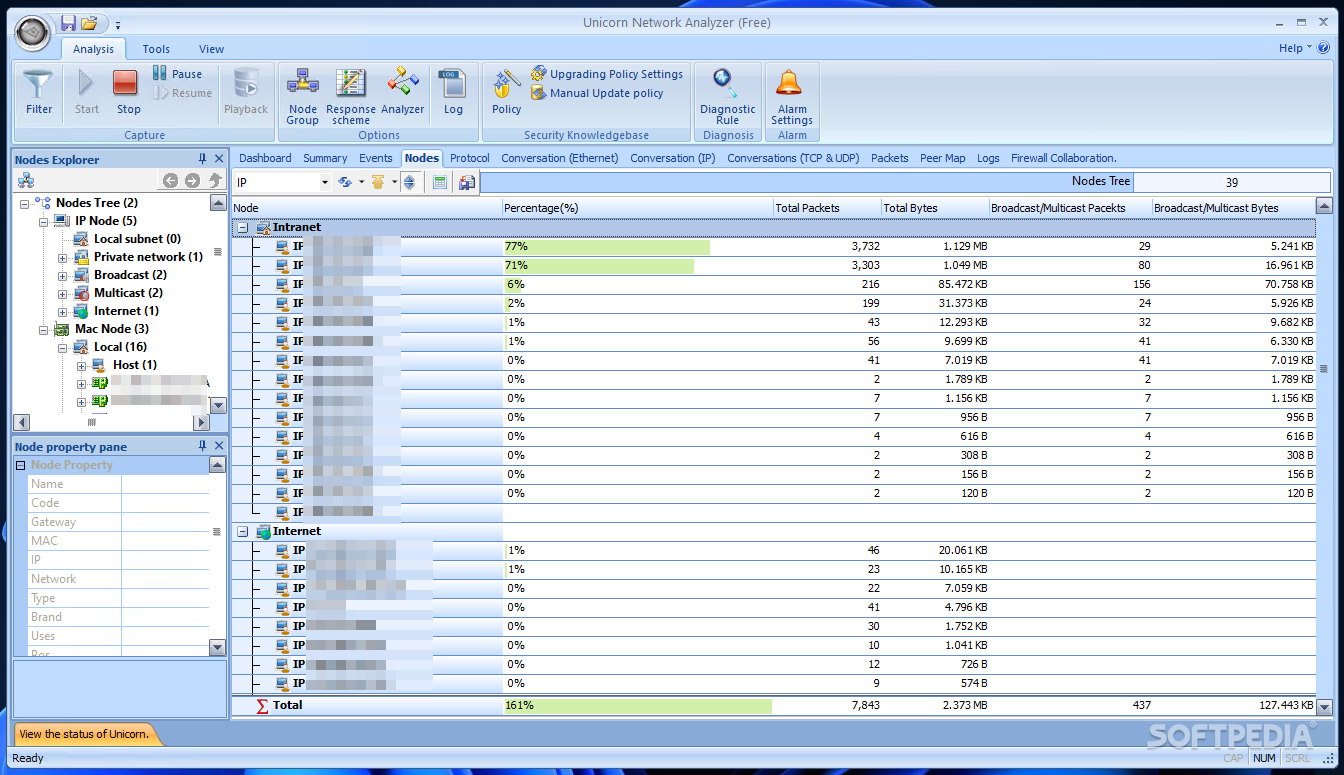Switch to the View ribbon tab
Viewport: 1344px width, 775px height.
tap(211, 49)
